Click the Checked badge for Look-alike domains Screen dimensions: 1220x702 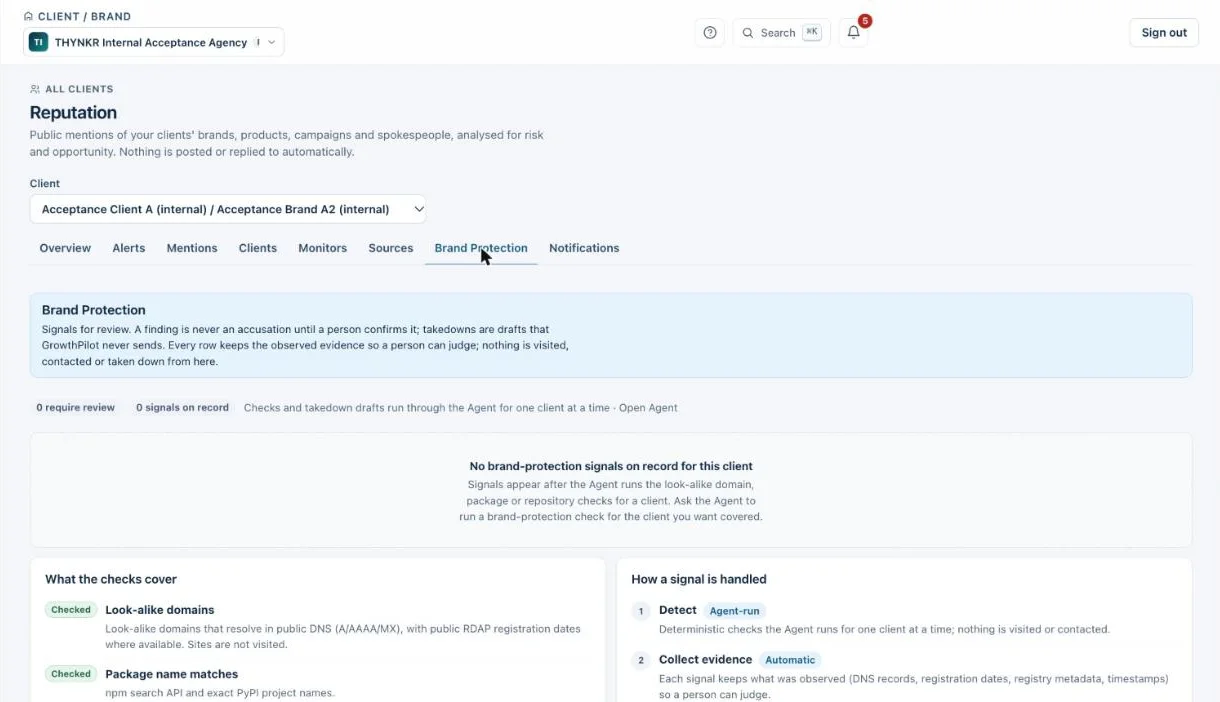(x=71, y=610)
